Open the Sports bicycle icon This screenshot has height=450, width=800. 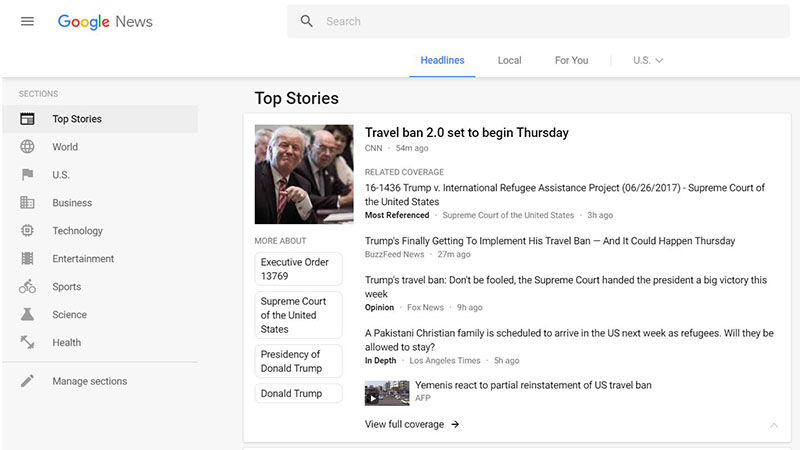(x=28, y=287)
